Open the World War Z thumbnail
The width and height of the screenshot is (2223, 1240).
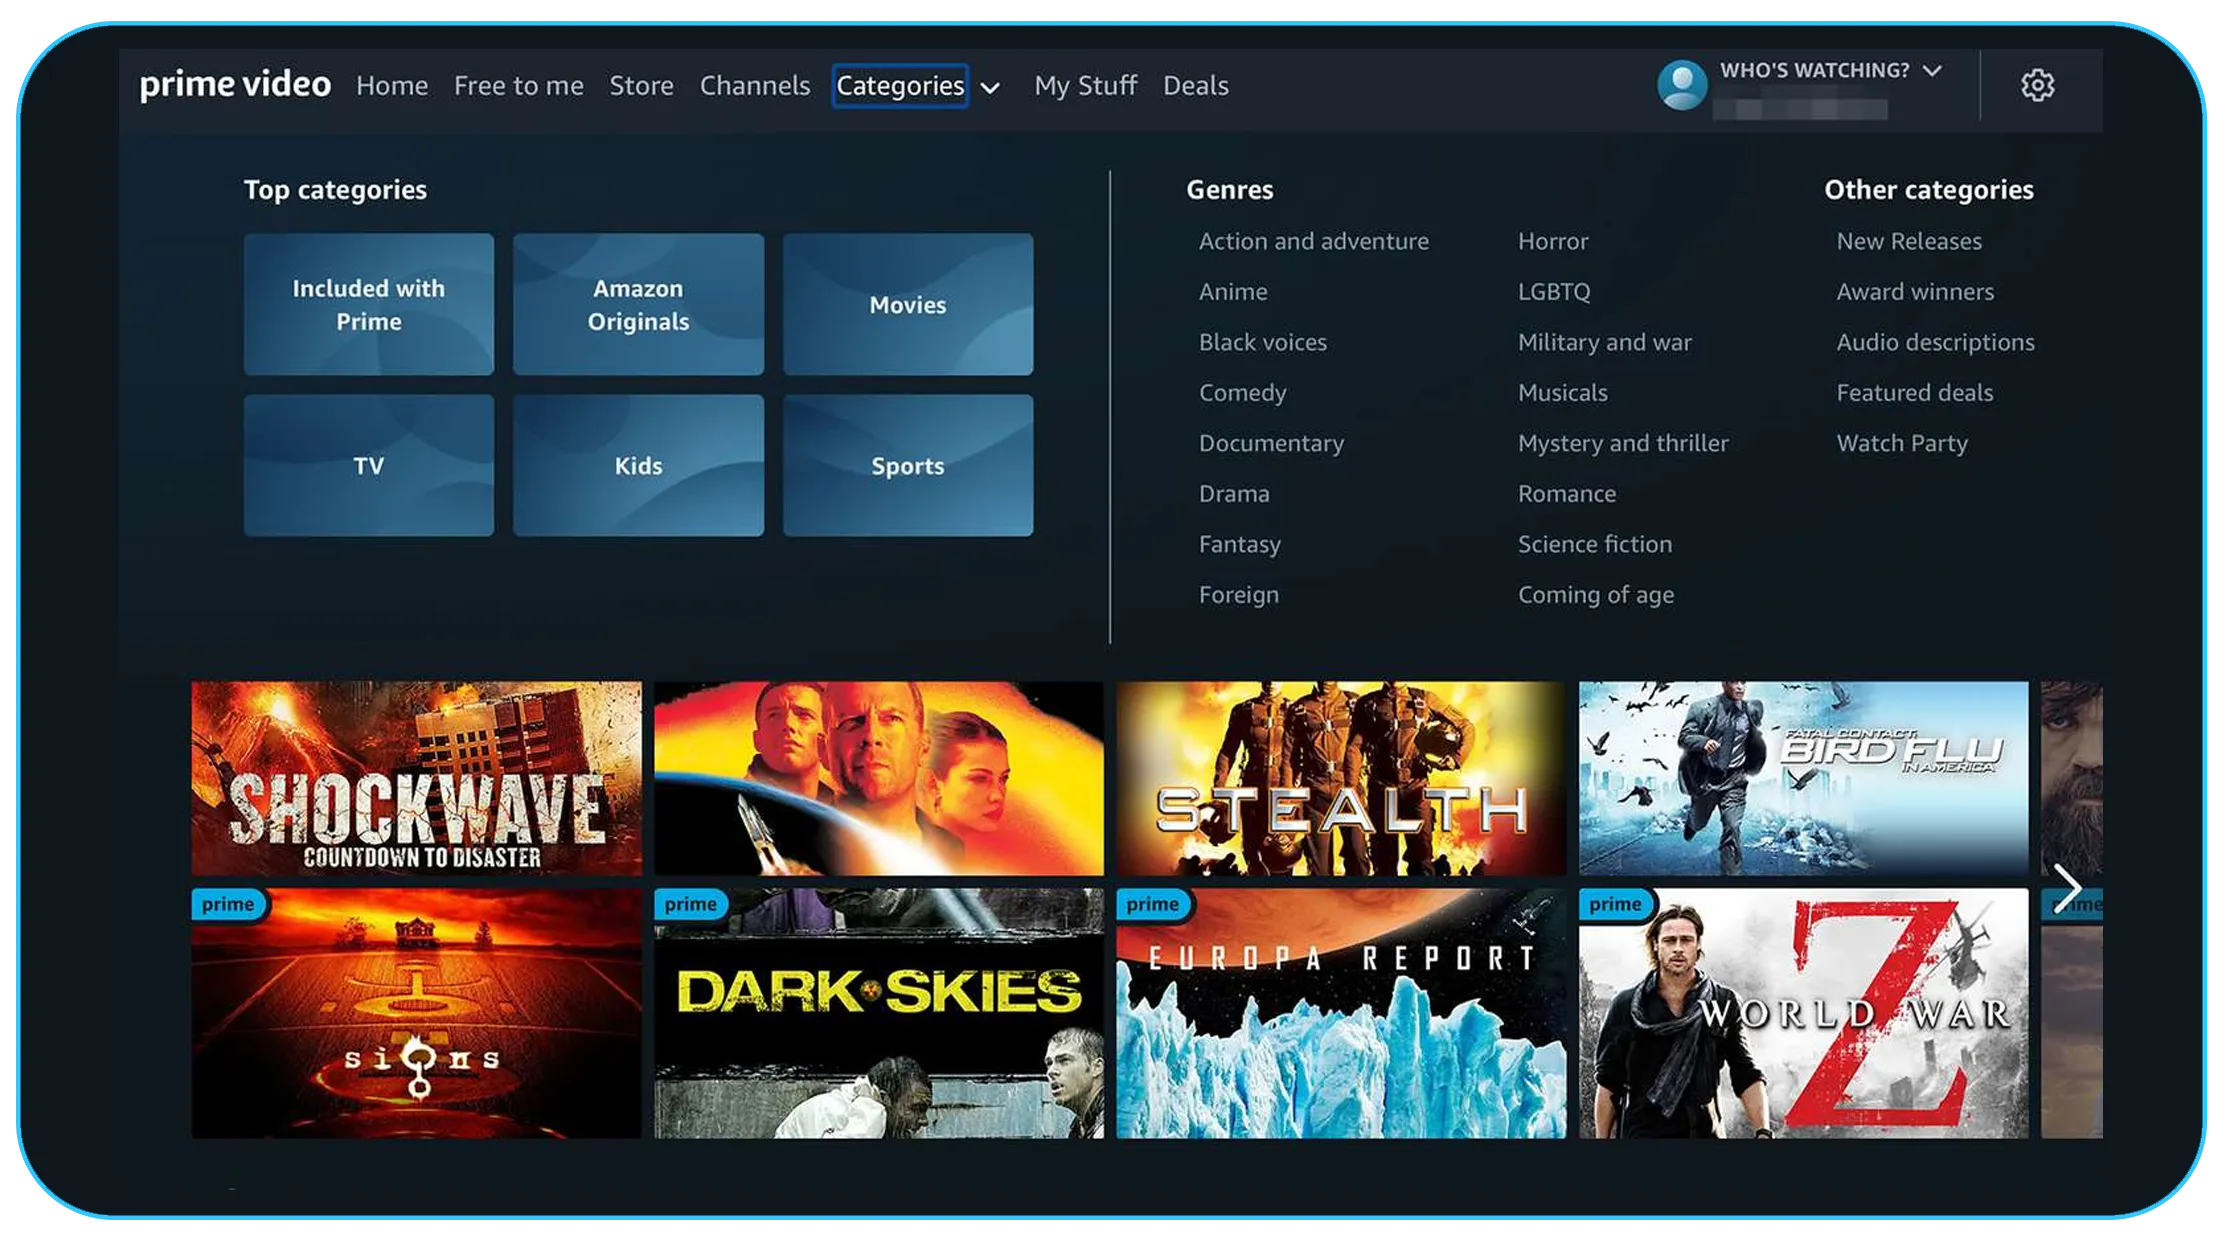1803,1012
